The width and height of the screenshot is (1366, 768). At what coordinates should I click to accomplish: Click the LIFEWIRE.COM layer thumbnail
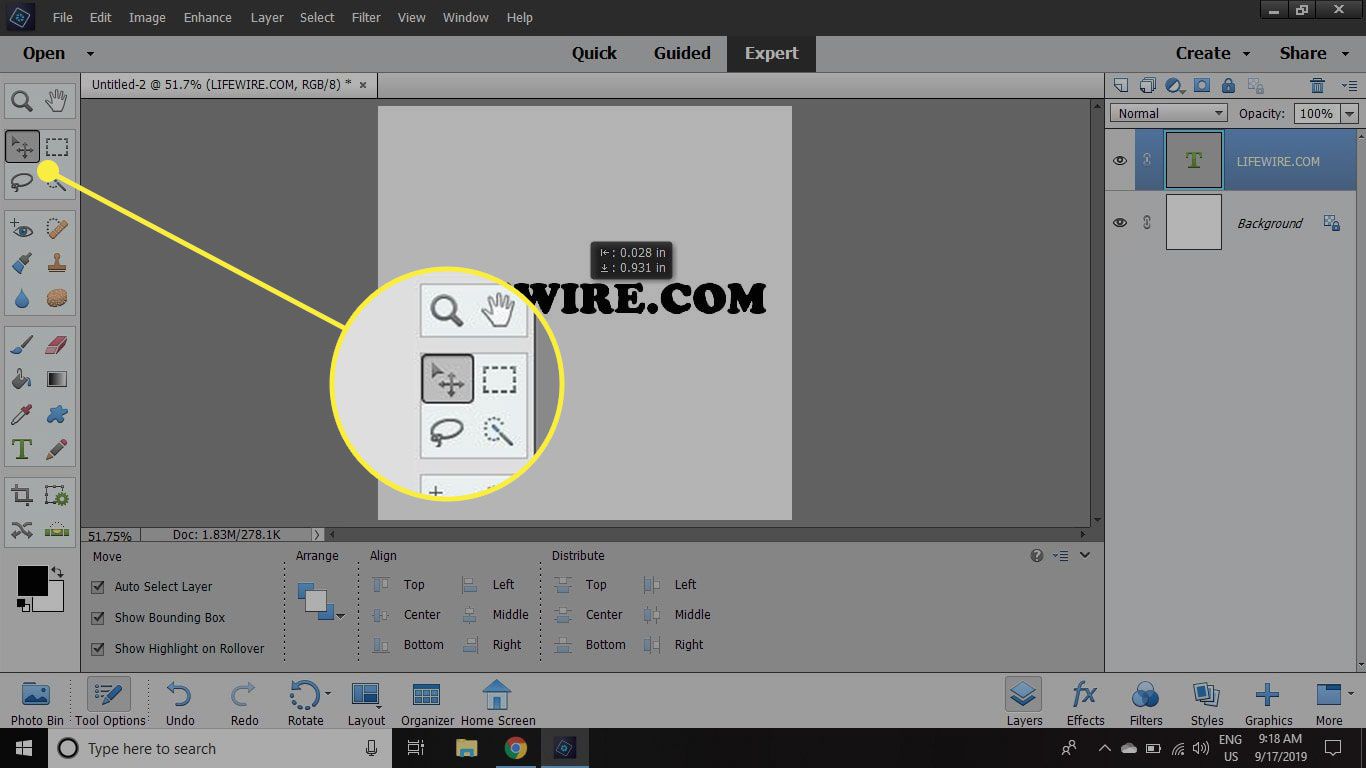click(x=1193, y=161)
